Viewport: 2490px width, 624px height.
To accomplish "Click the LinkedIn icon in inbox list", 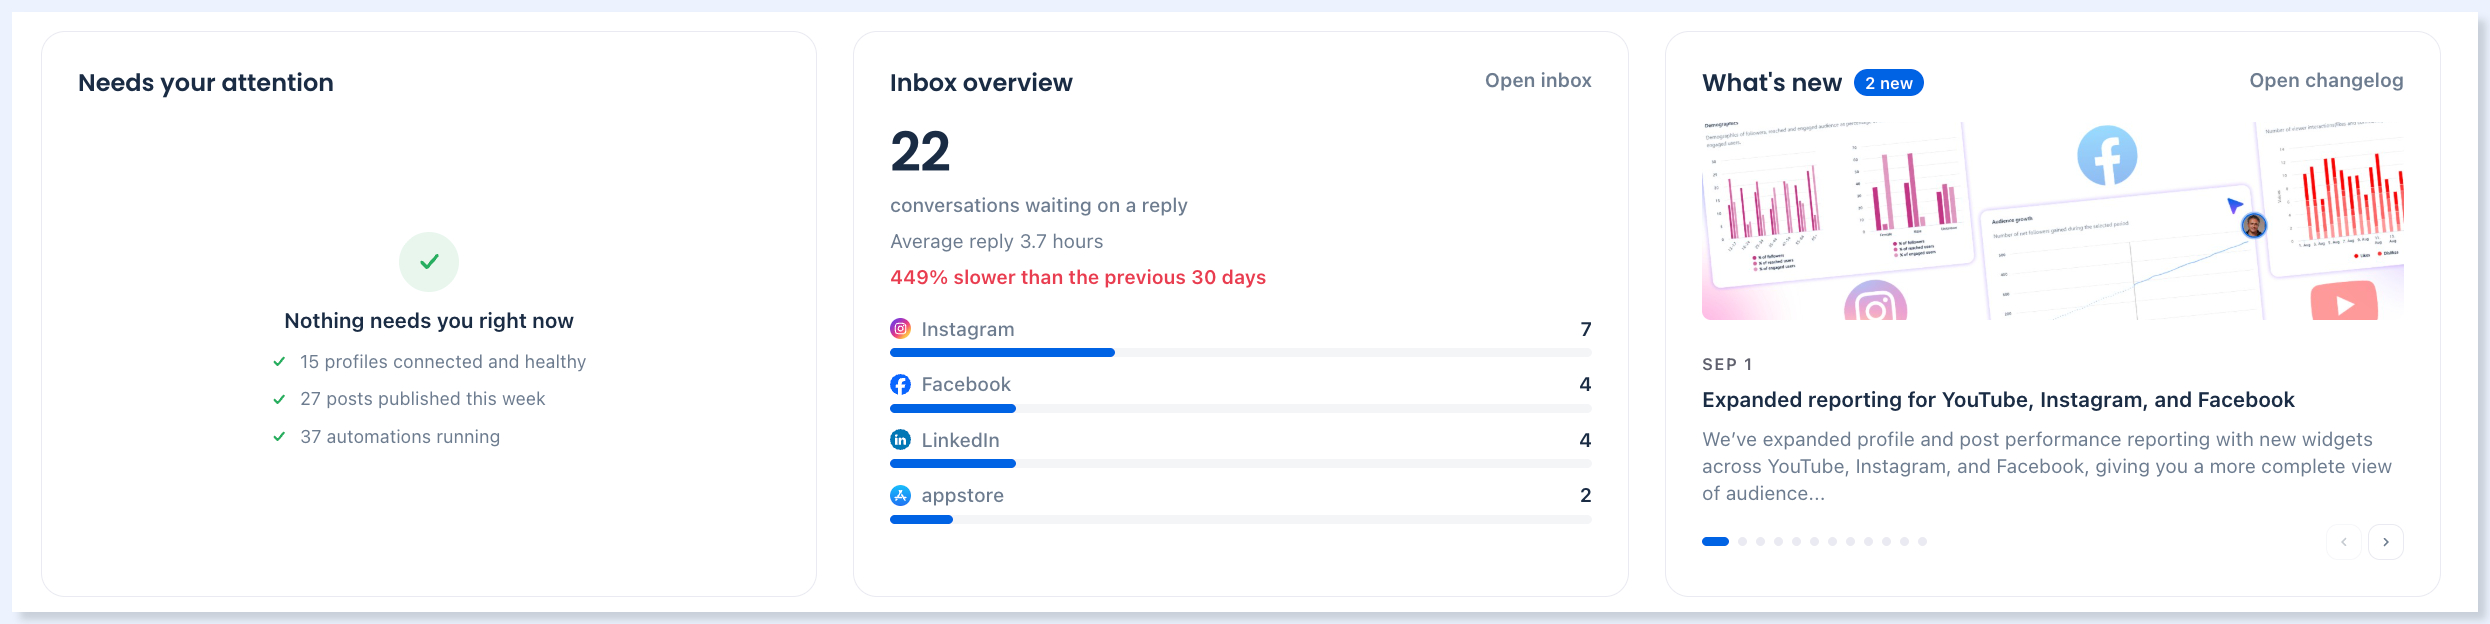I will 900,440.
